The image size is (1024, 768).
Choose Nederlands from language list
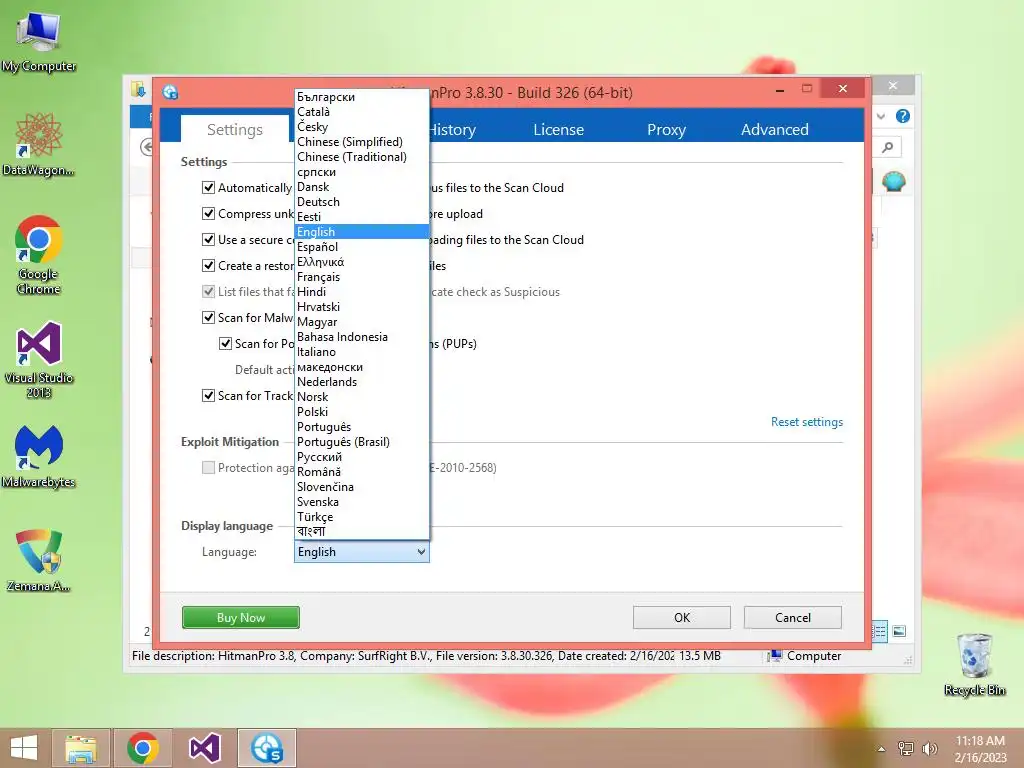[362, 382]
